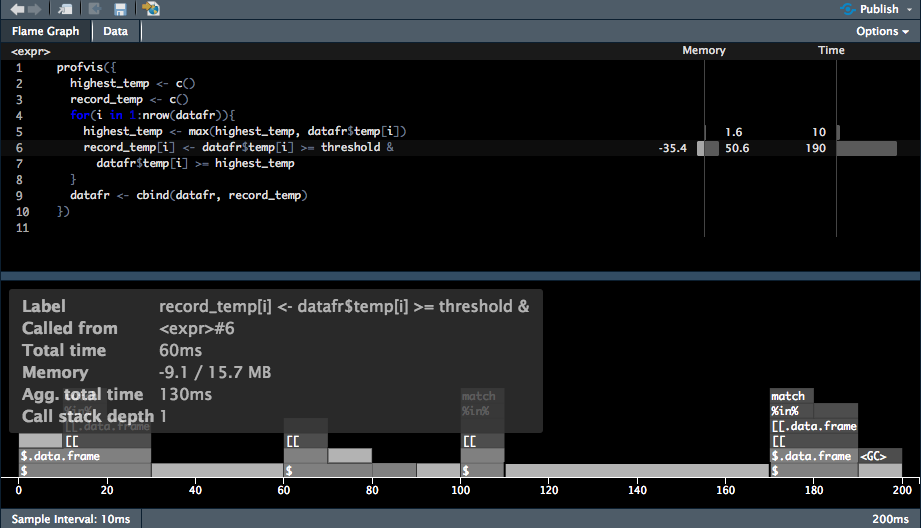The width and height of the screenshot is (921, 528).
Task: Click the back navigation arrow
Action: (17, 9)
